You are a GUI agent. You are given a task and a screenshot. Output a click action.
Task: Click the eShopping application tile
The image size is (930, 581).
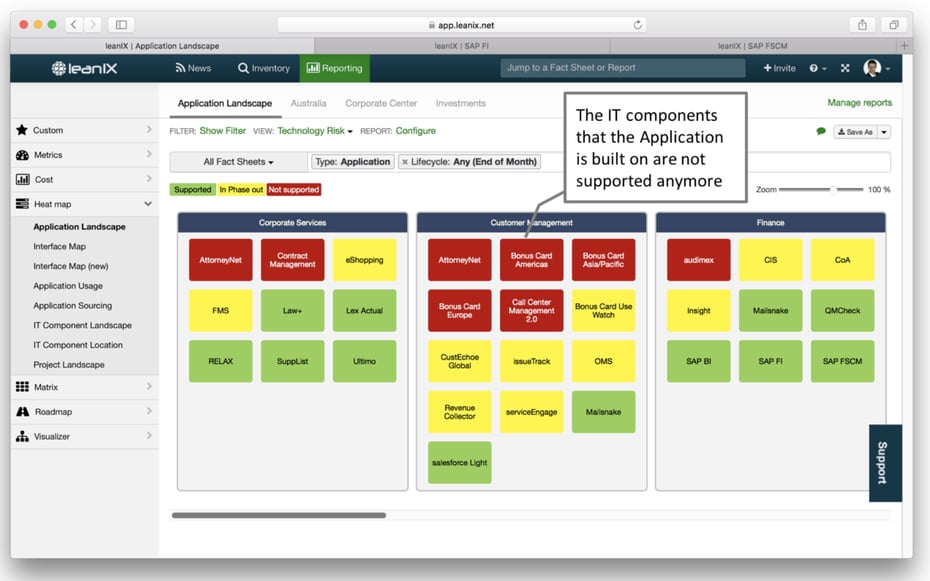(364, 260)
